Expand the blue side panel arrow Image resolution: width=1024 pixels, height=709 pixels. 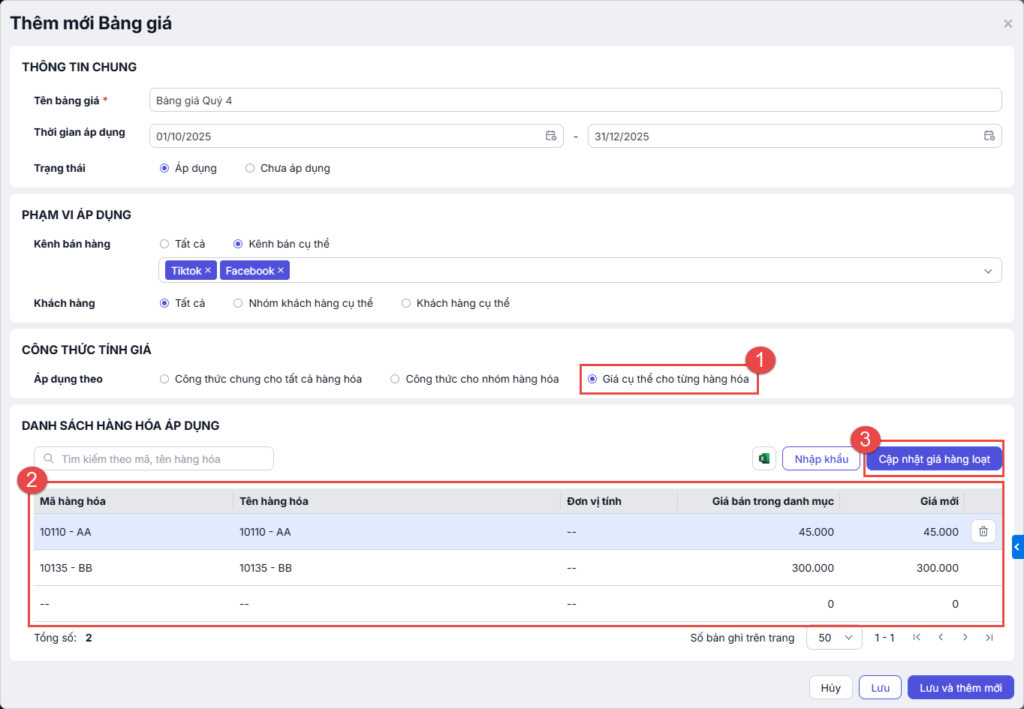[1017, 547]
